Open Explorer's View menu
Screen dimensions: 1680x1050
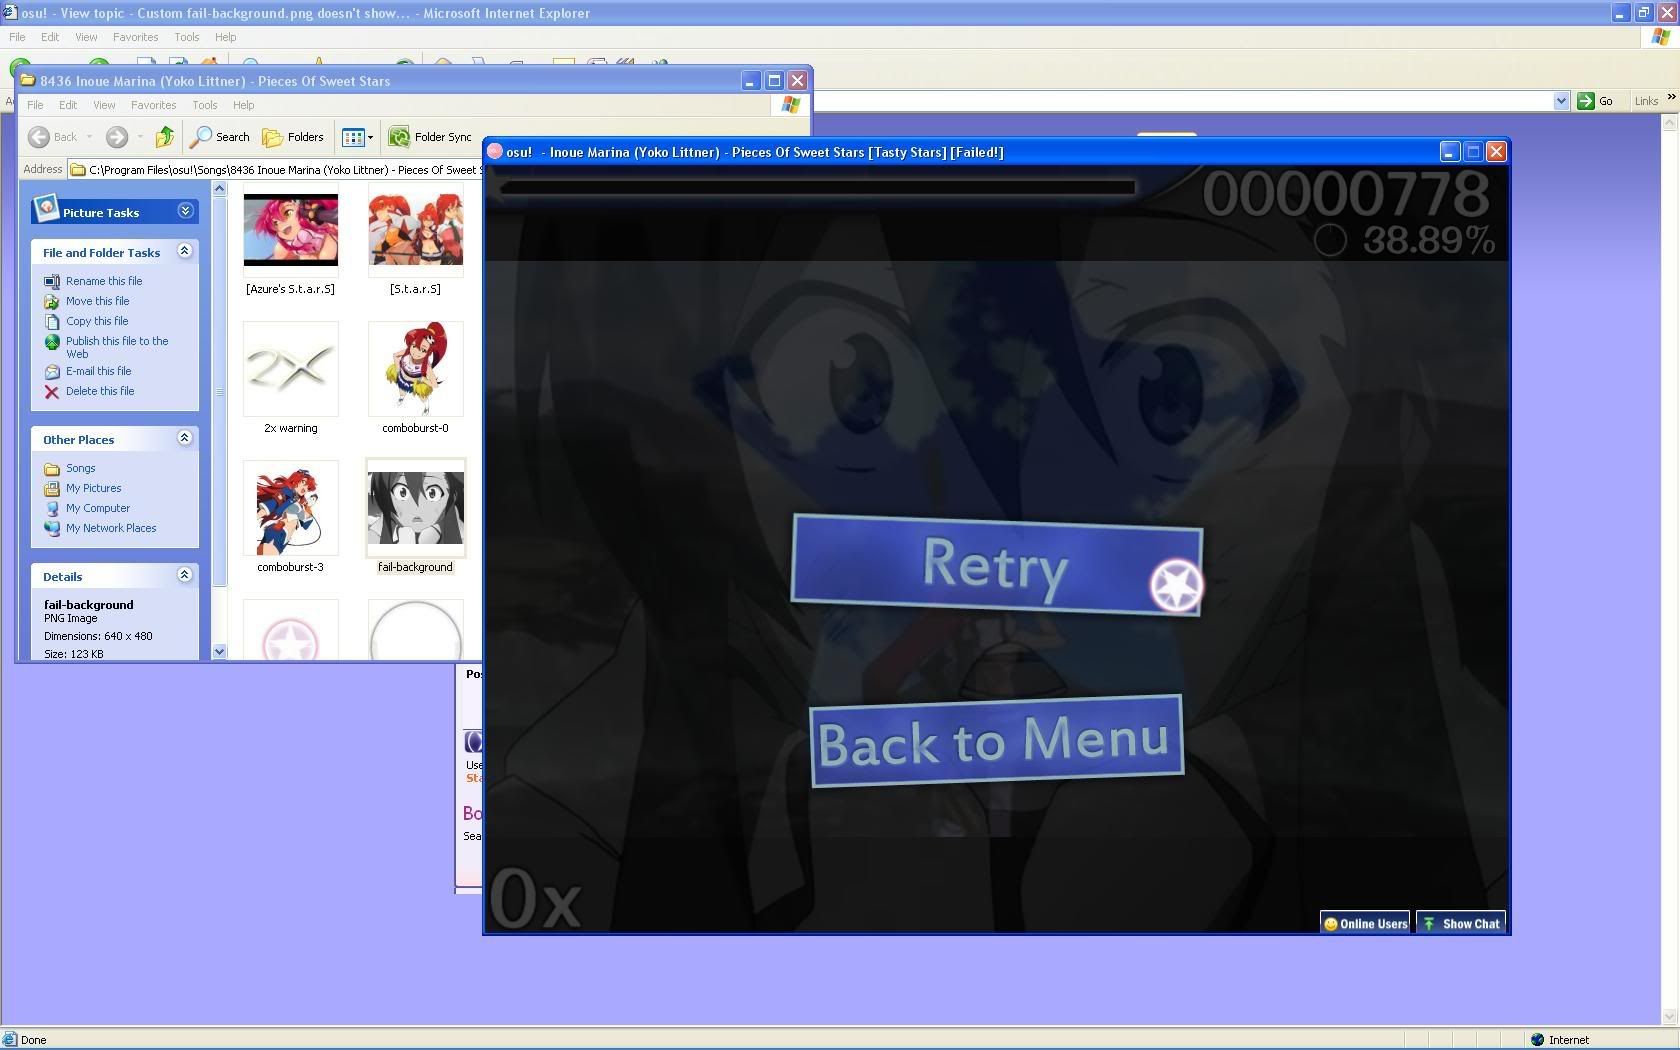[x=104, y=105]
